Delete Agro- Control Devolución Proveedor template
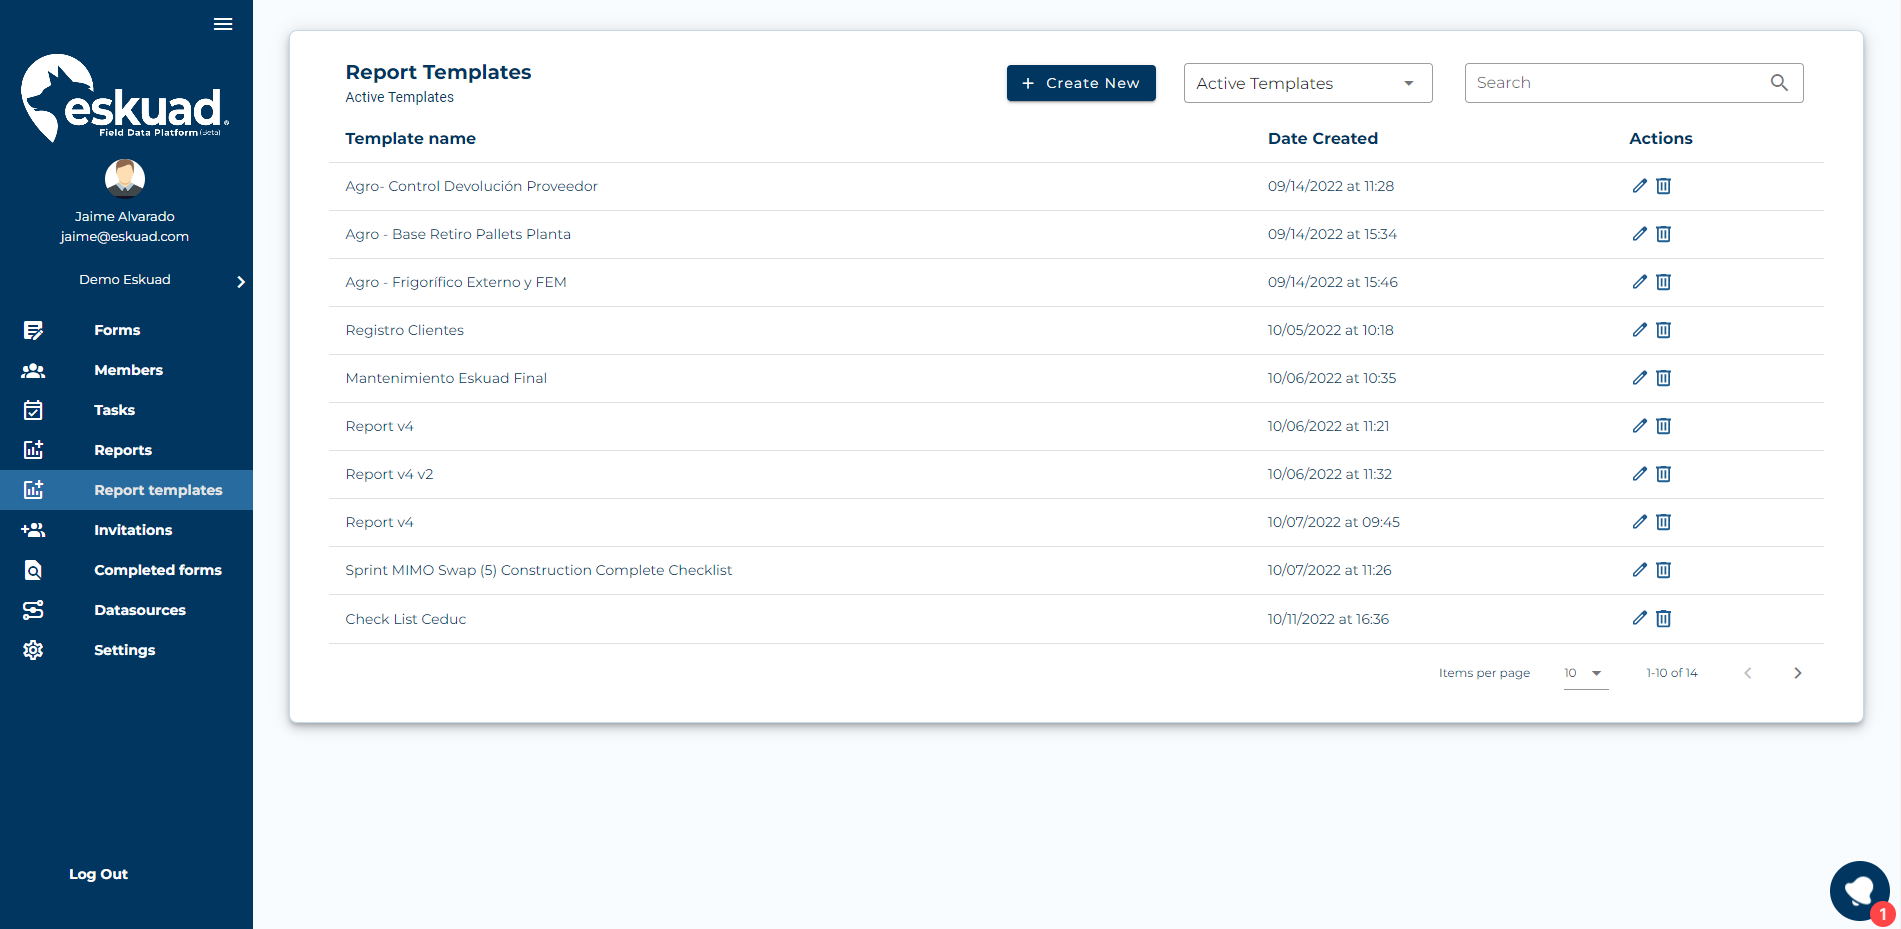The width and height of the screenshot is (1901, 929). tap(1663, 186)
